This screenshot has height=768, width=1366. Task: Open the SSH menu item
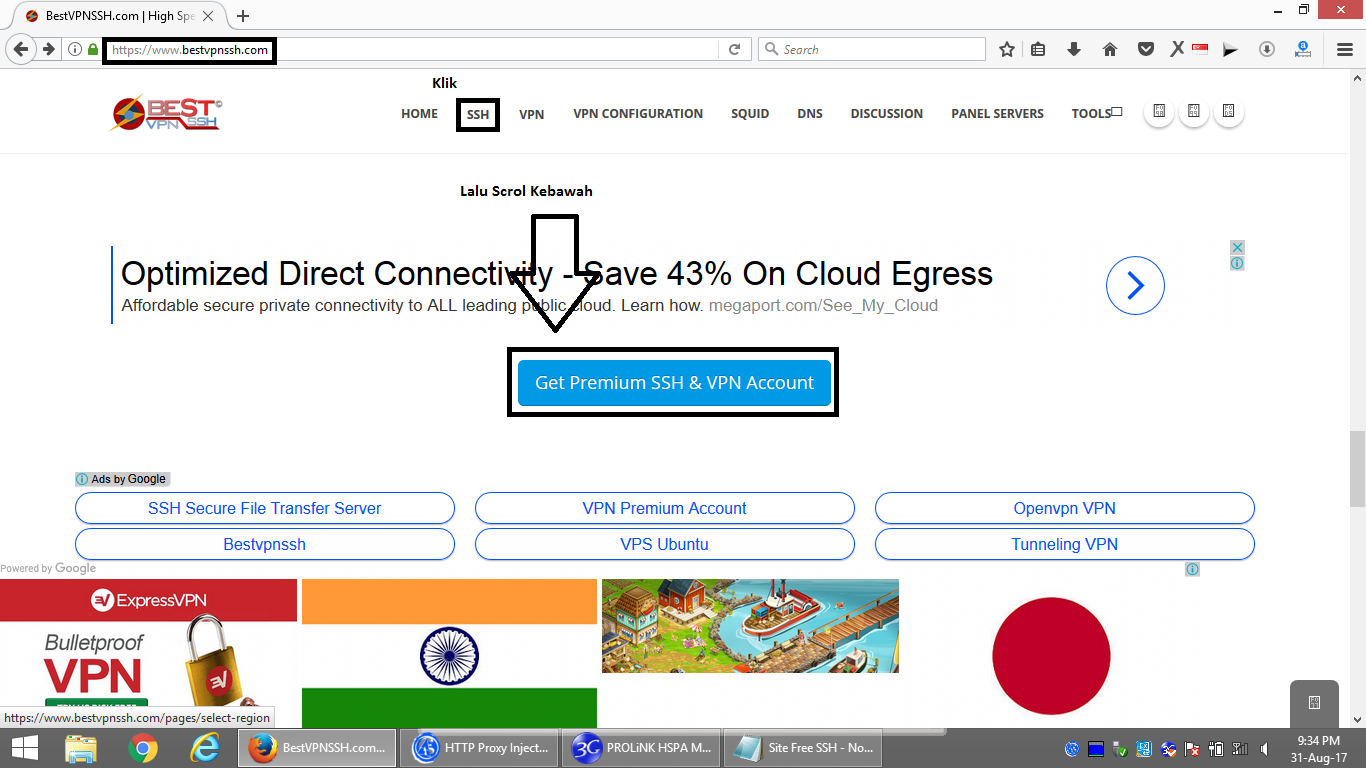478,115
